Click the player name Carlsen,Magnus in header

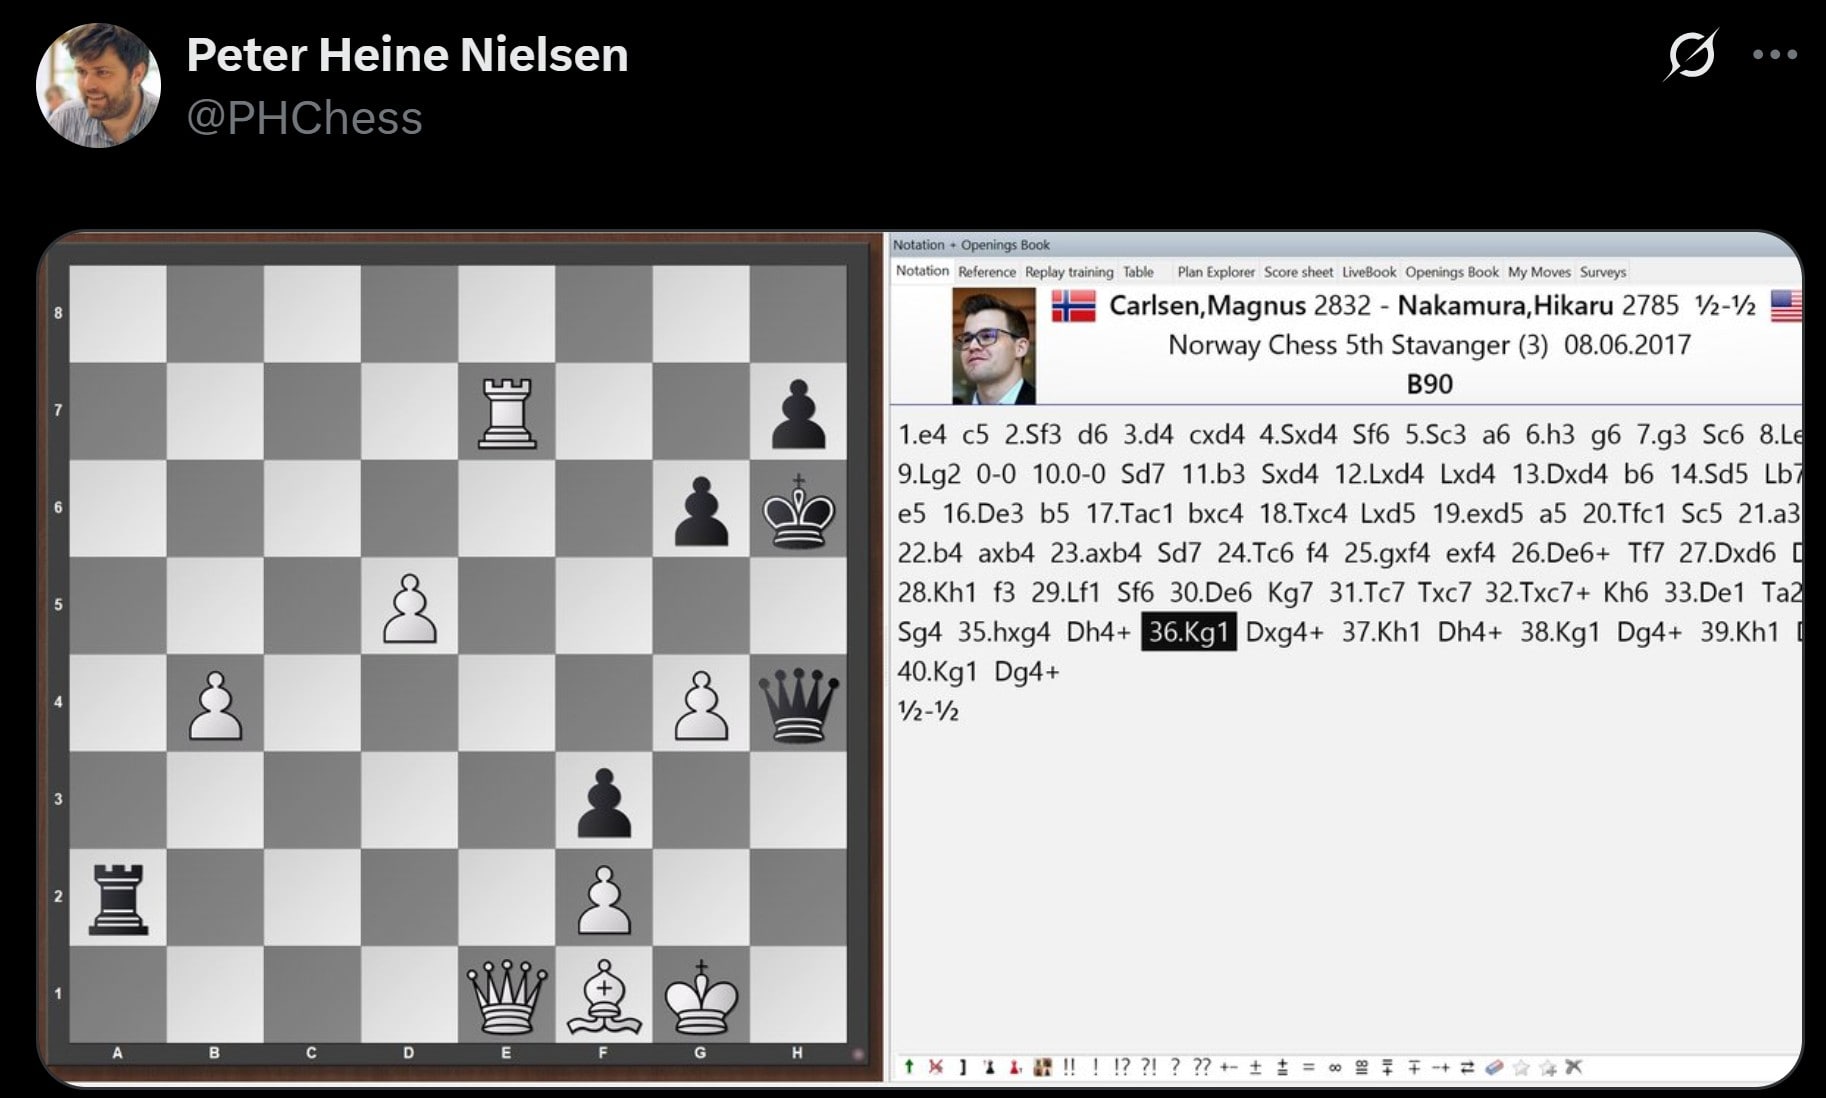coord(1207,306)
